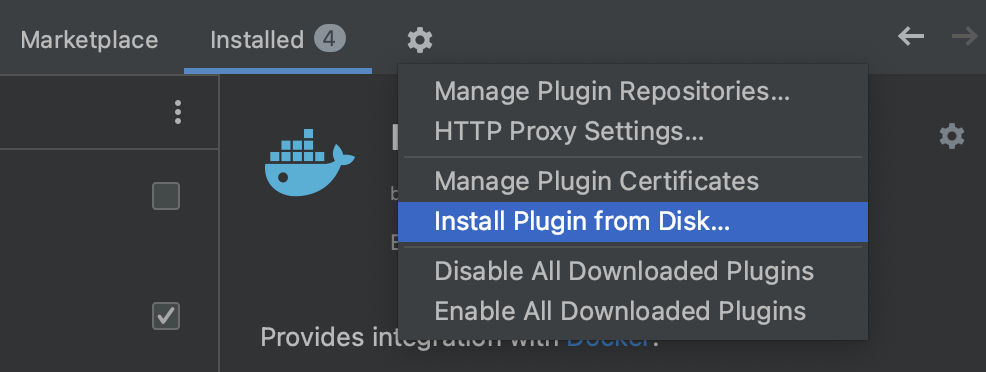Open the vertical three-dot options menu

178,112
